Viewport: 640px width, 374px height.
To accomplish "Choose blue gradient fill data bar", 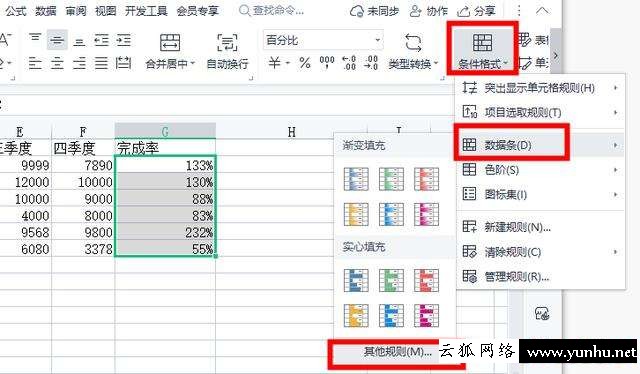I will coord(356,179).
